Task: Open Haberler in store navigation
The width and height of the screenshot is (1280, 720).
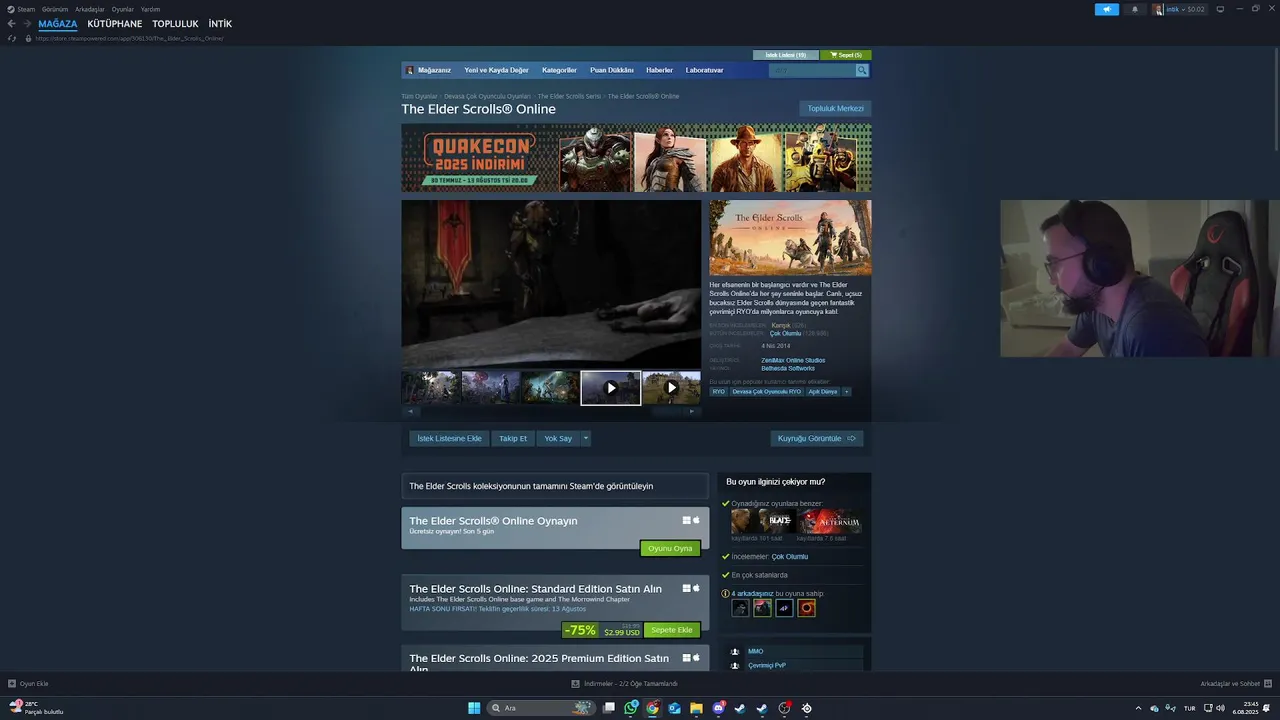Action: (x=659, y=70)
